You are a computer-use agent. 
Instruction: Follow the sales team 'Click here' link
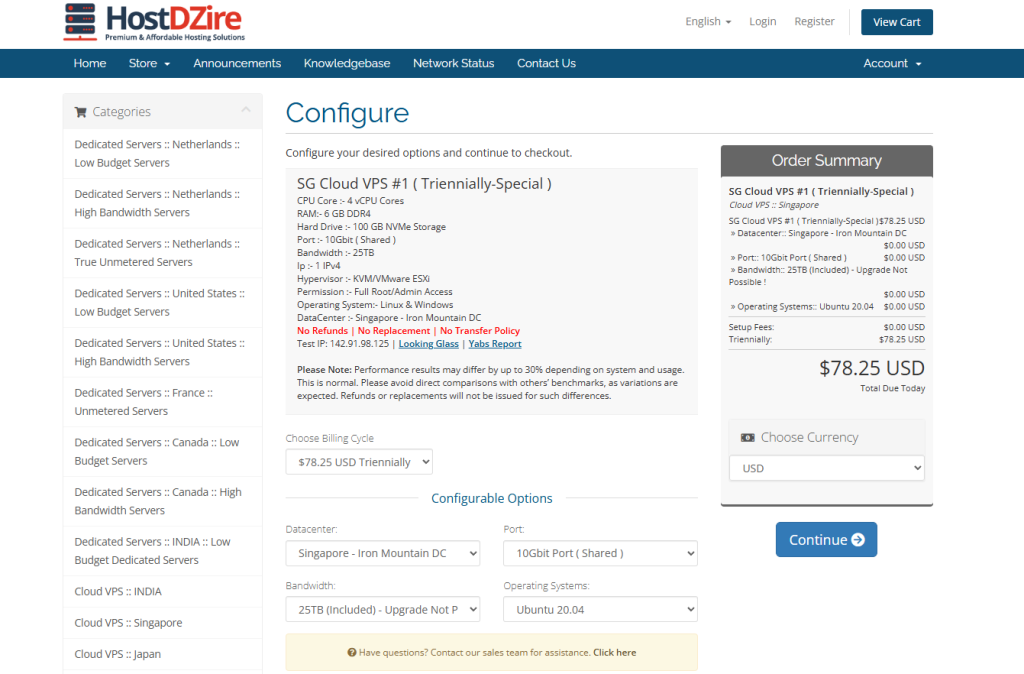pyautogui.click(x=614, y=652)
